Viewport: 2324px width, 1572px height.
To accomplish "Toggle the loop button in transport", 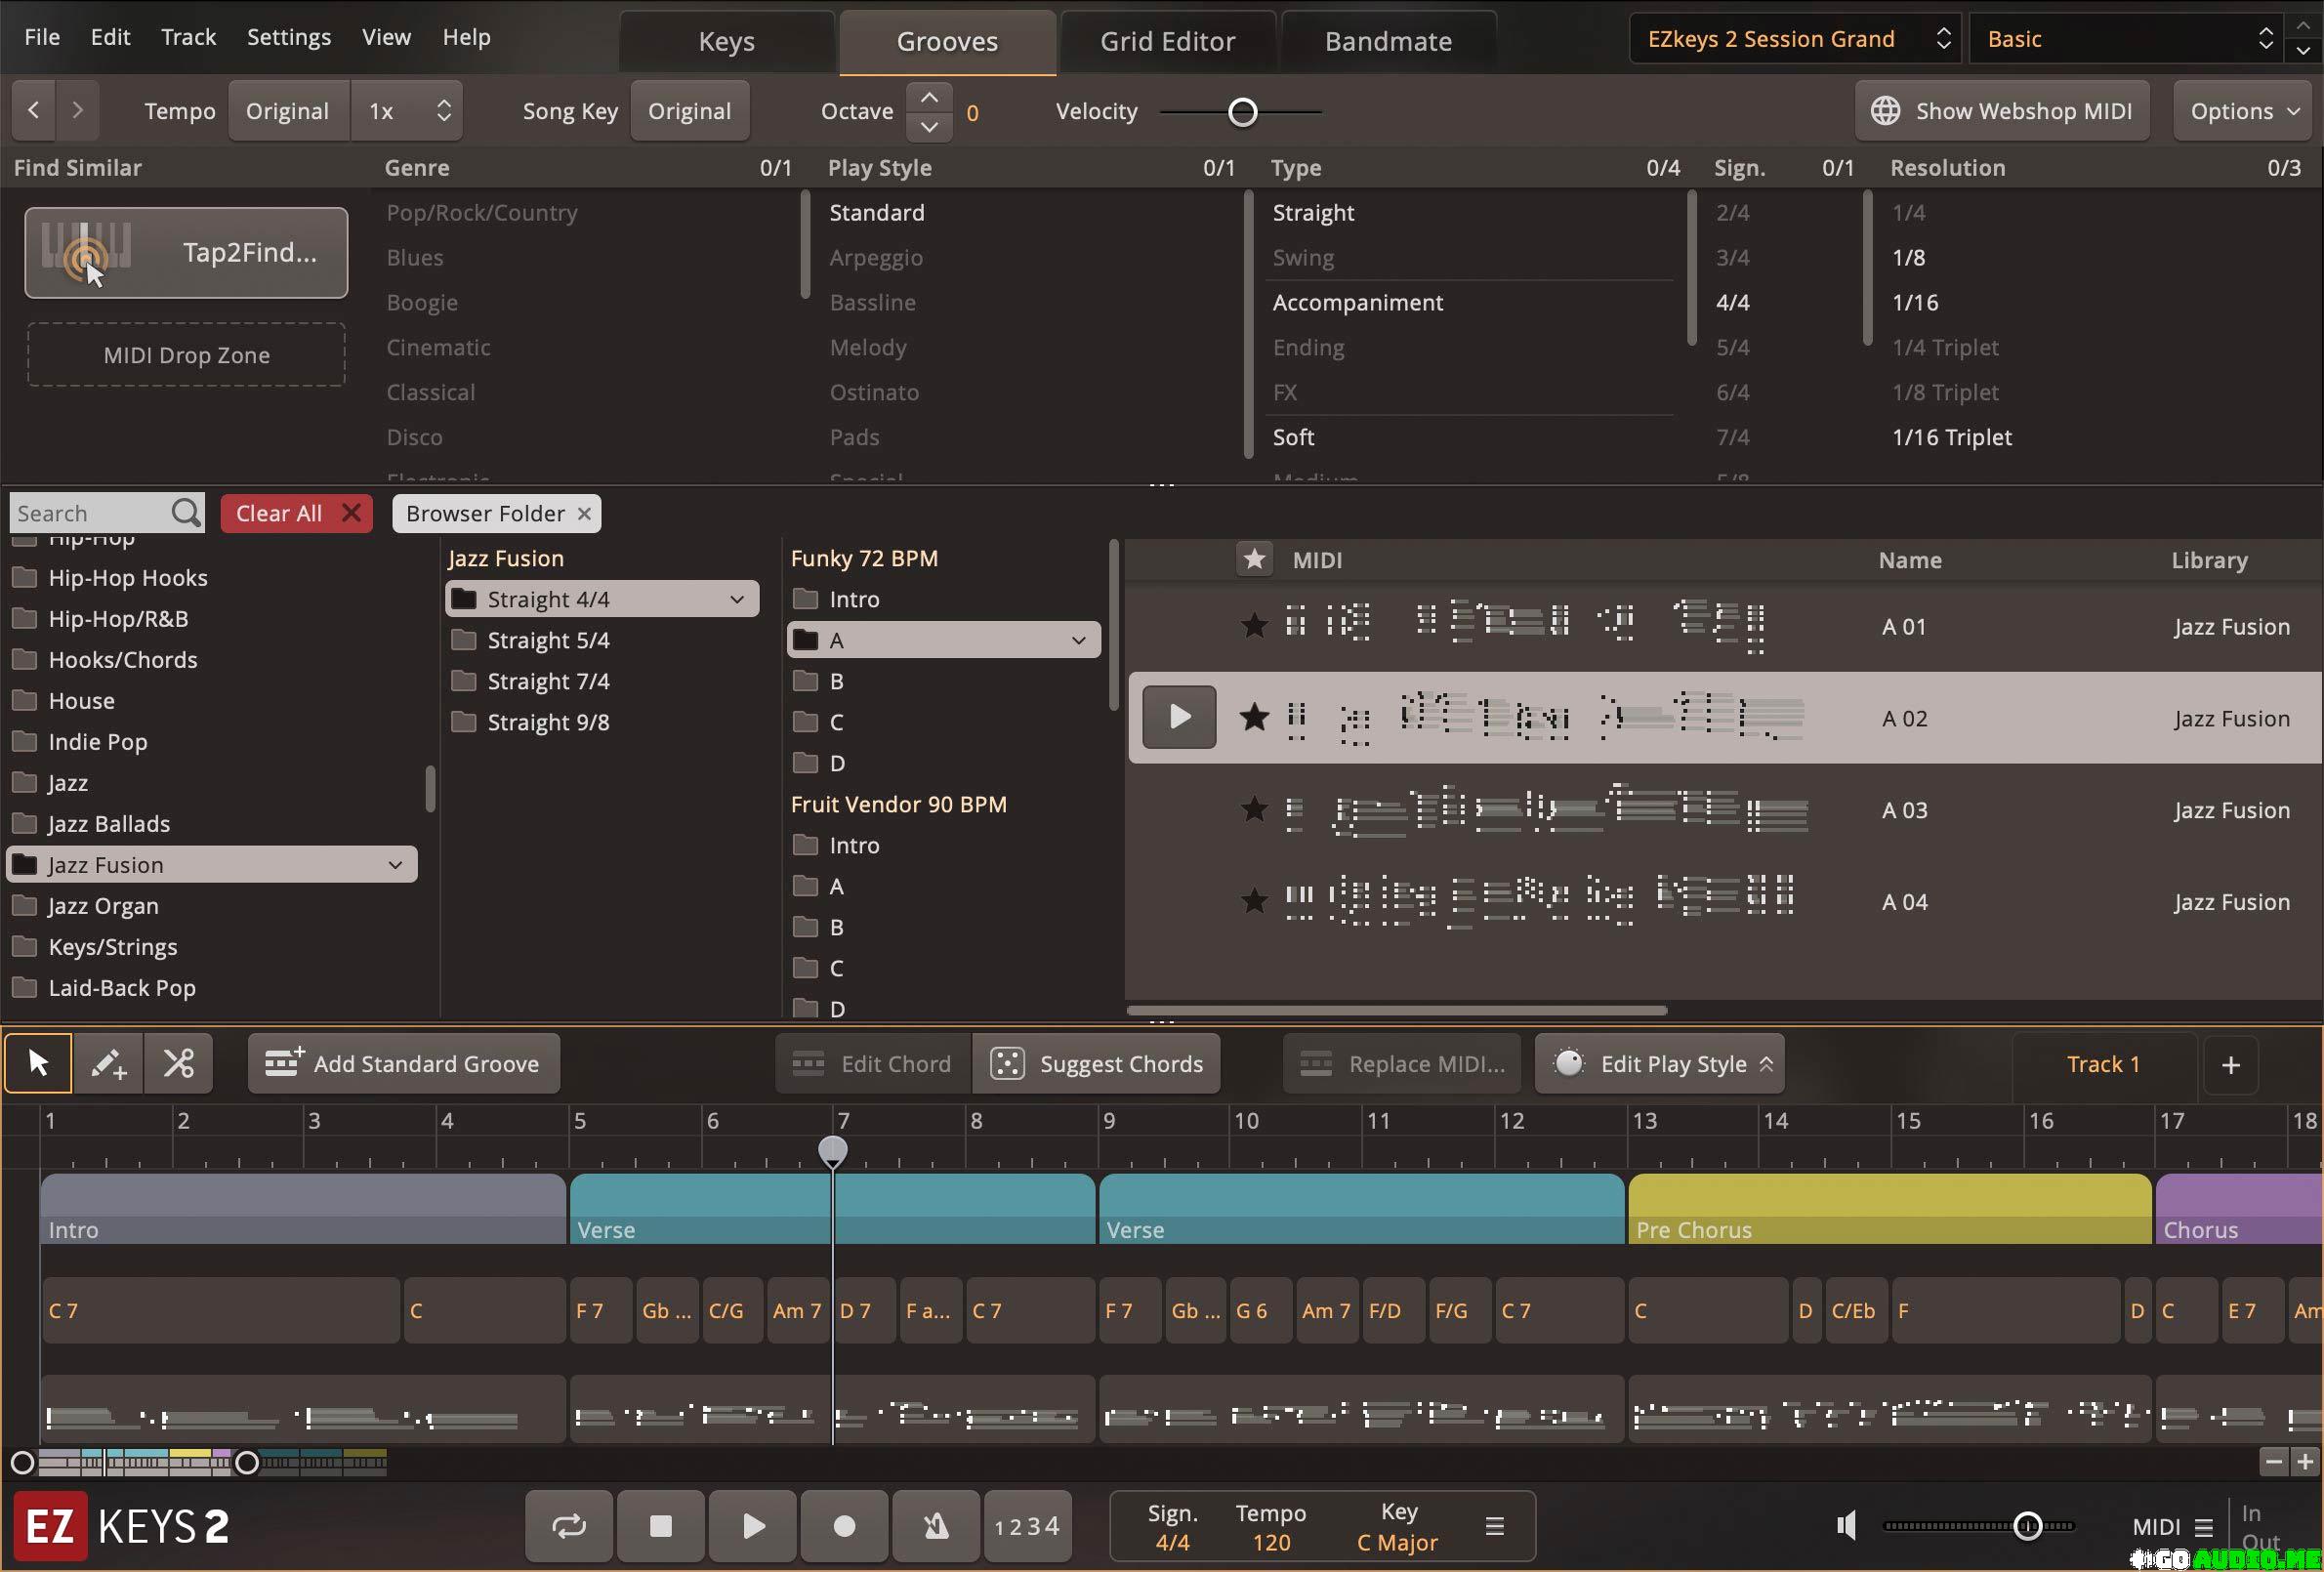I will pos(568,1526).
